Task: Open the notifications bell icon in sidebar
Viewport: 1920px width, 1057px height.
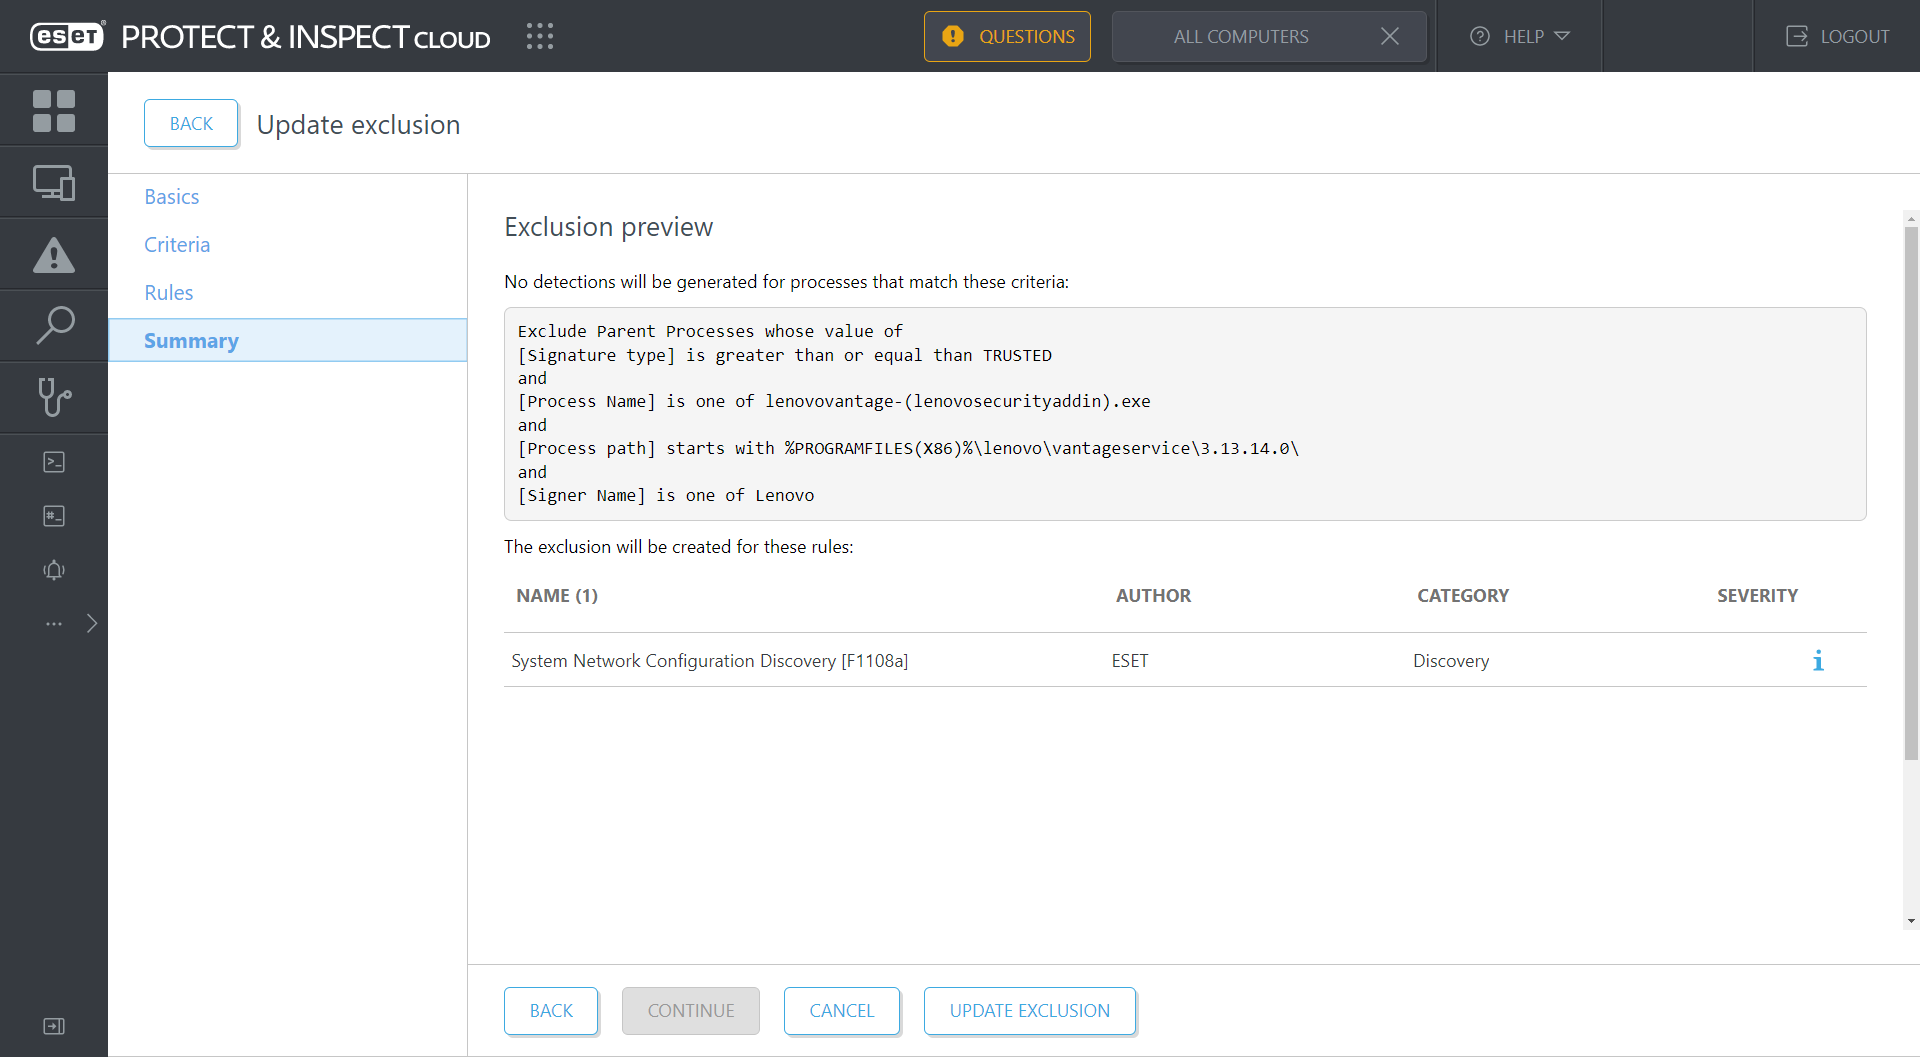Action: [54, 570]
